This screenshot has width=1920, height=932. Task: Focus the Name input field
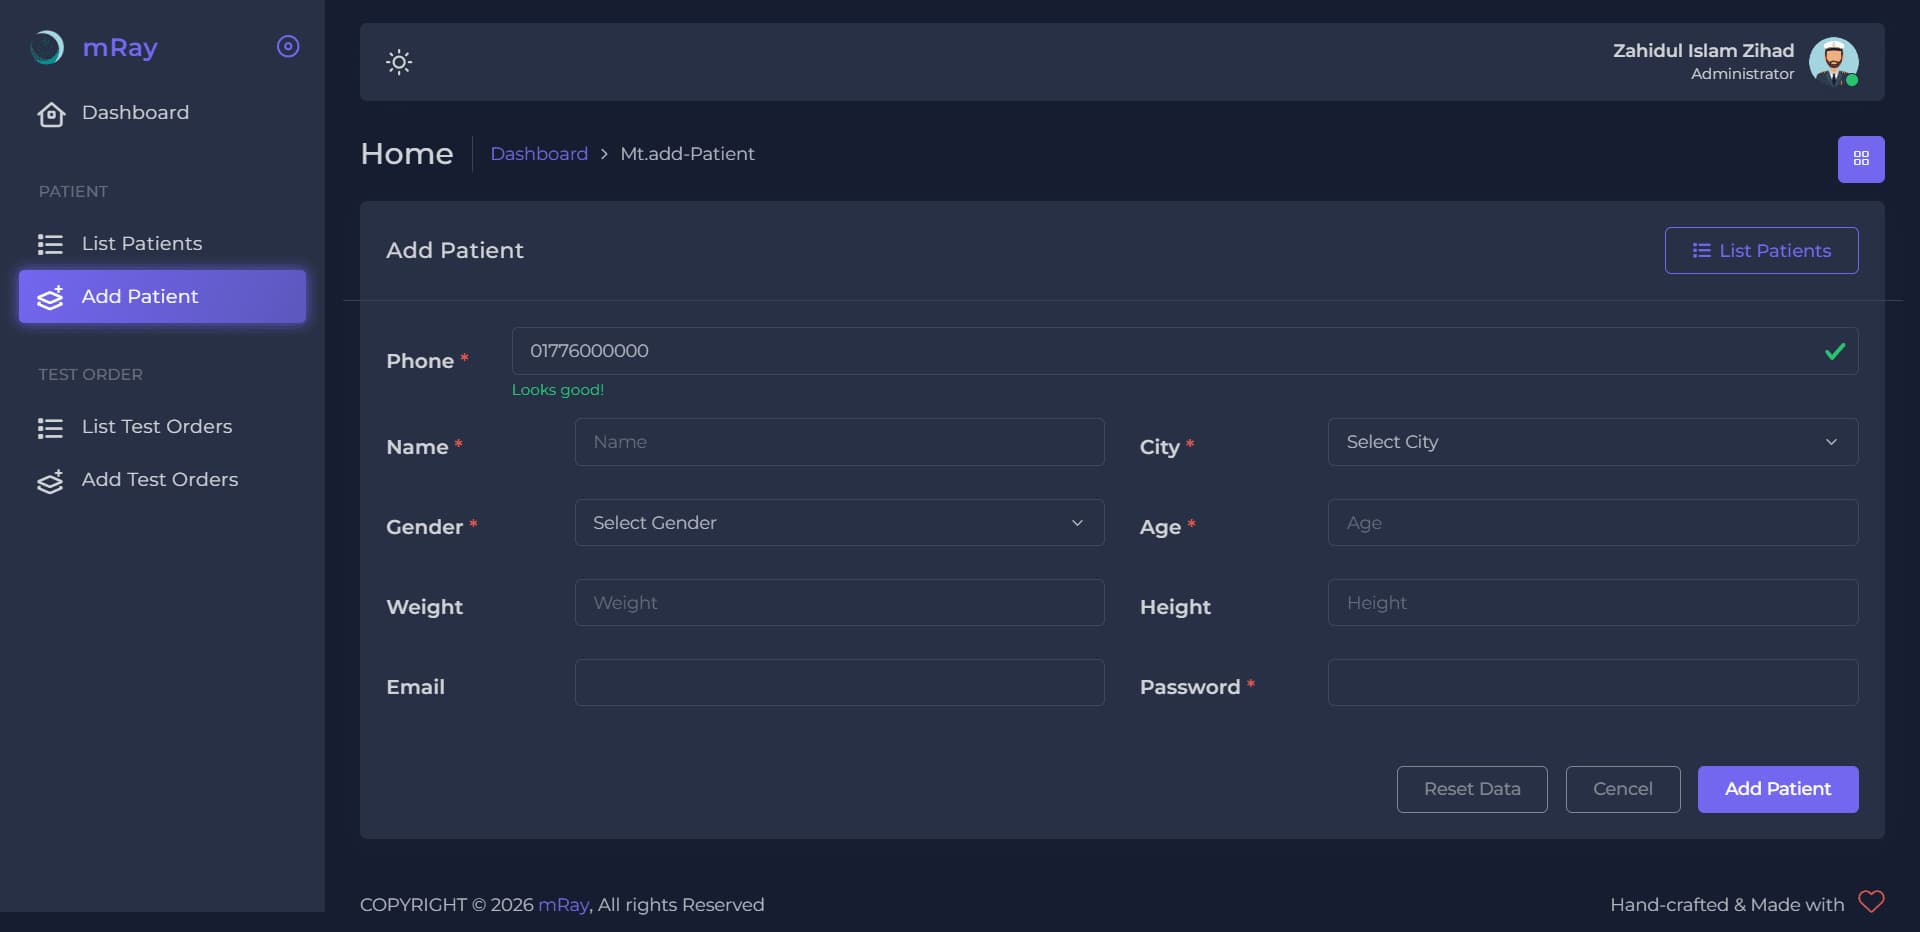[x=839, y=442]
